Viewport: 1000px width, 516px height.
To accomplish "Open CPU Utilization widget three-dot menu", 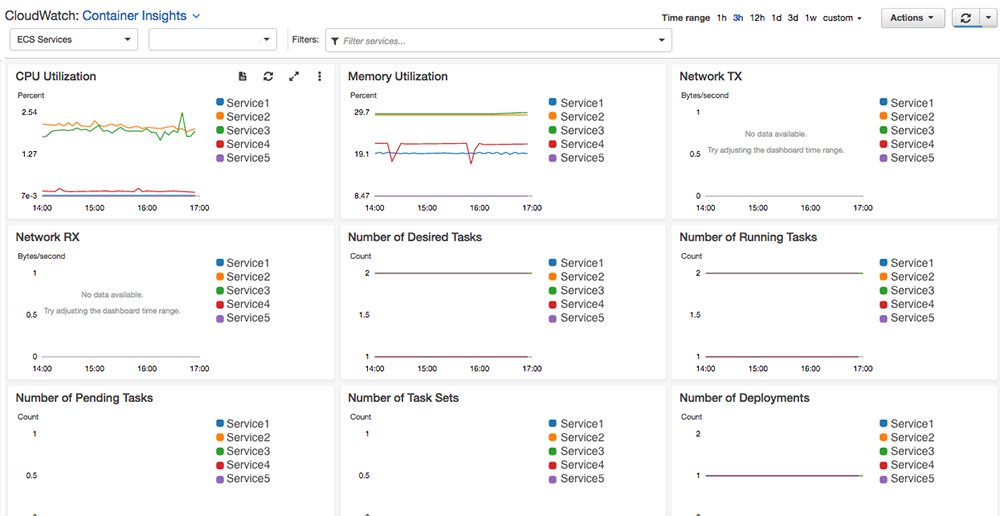I will (320, 76).
